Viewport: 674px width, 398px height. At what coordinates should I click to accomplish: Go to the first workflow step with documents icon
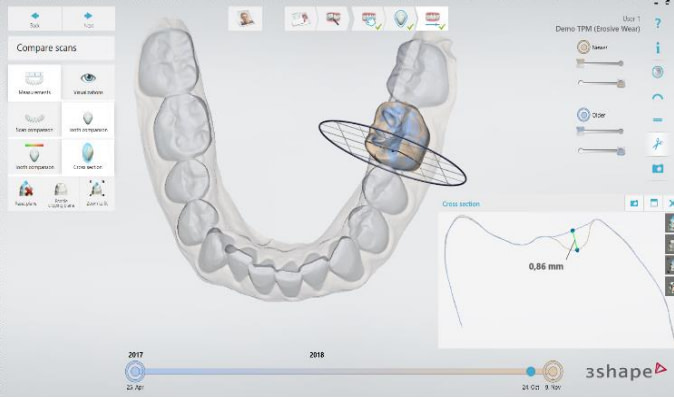pos(301,18)
